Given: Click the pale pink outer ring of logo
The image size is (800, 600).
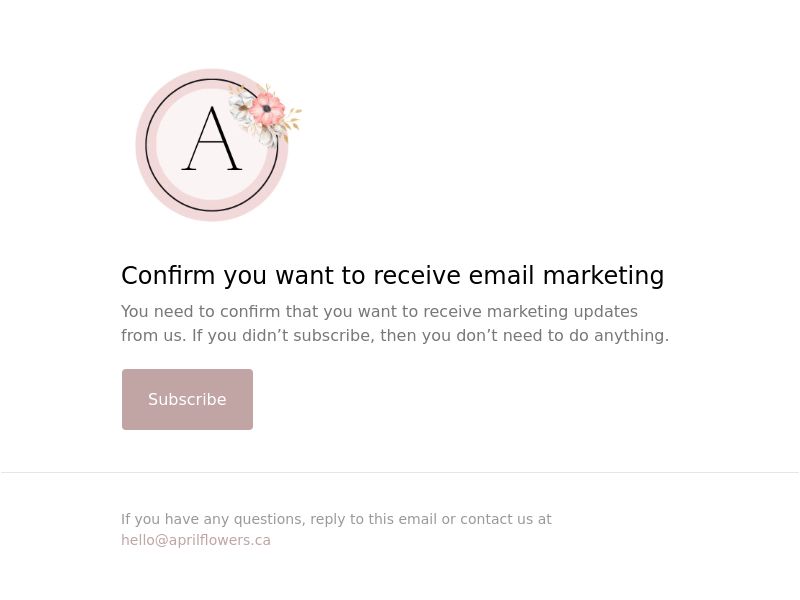Looking at the screenshot, I should [140, 145].
